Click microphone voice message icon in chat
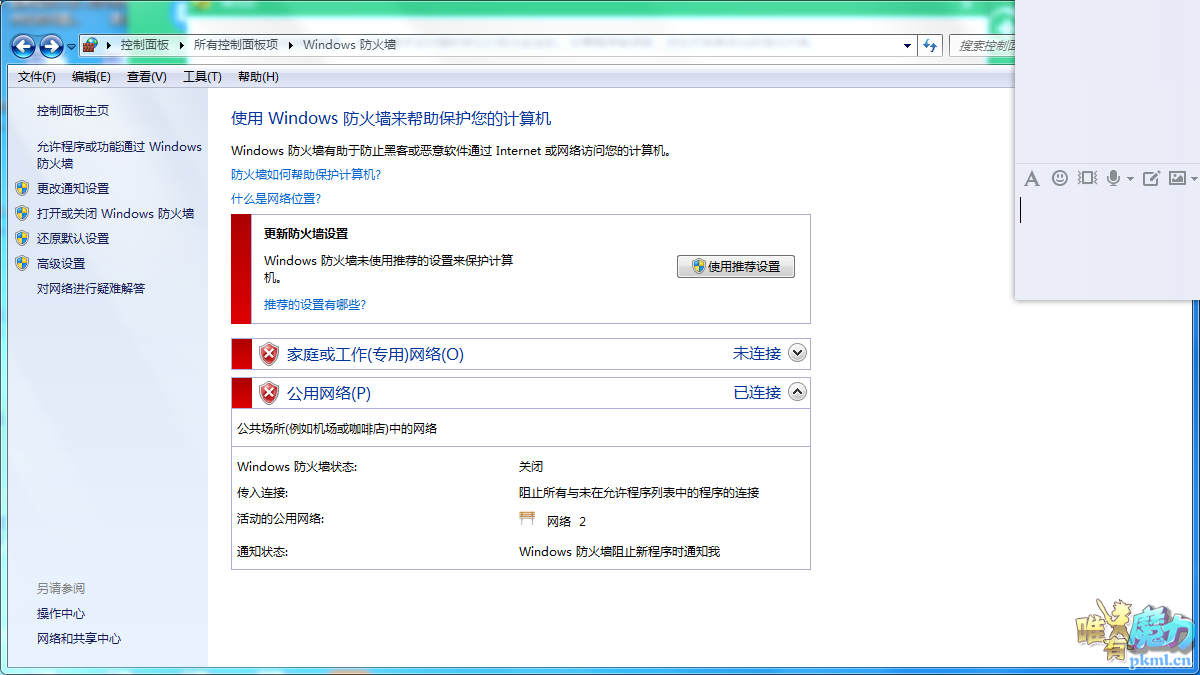The image size is (1200, 675). coord(1114,178)
